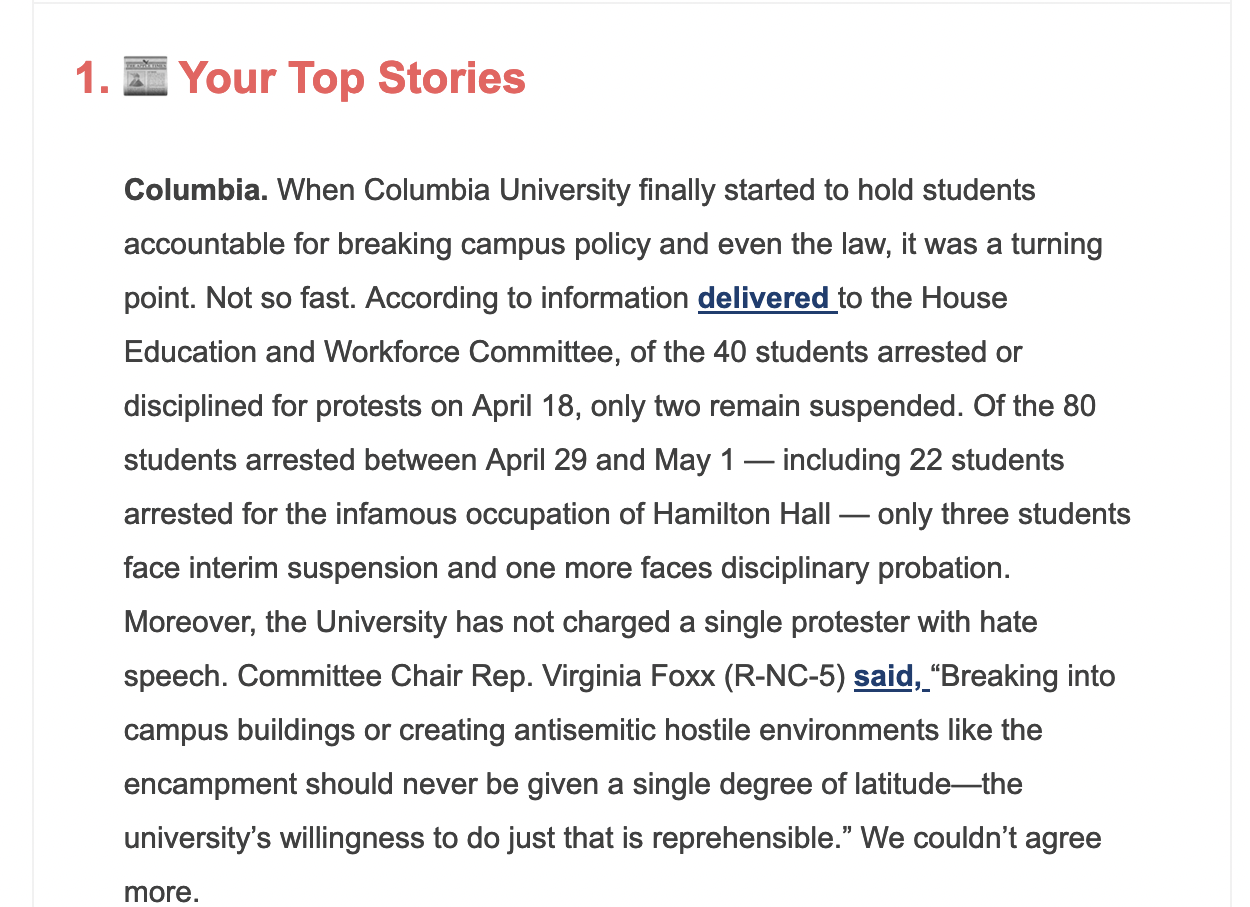Click the newspaper icon in the heading
This screenshot has height=907, width=1250.
coord(145,78)
